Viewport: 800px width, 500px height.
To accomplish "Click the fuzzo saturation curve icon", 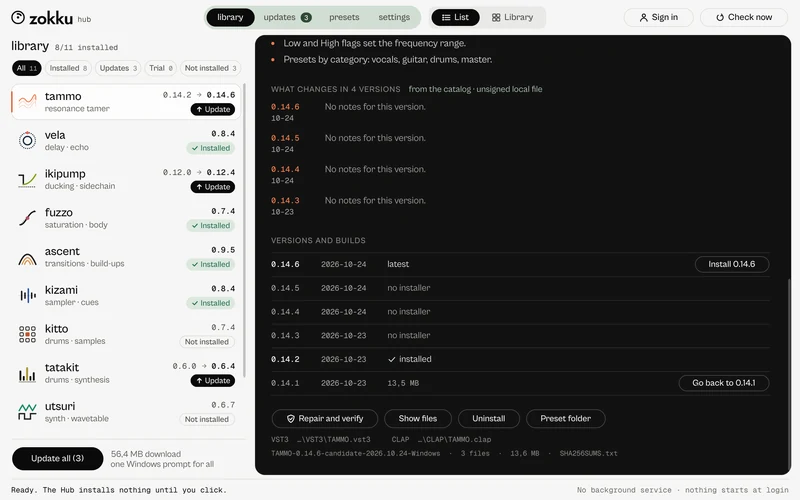I will [27, 218].
